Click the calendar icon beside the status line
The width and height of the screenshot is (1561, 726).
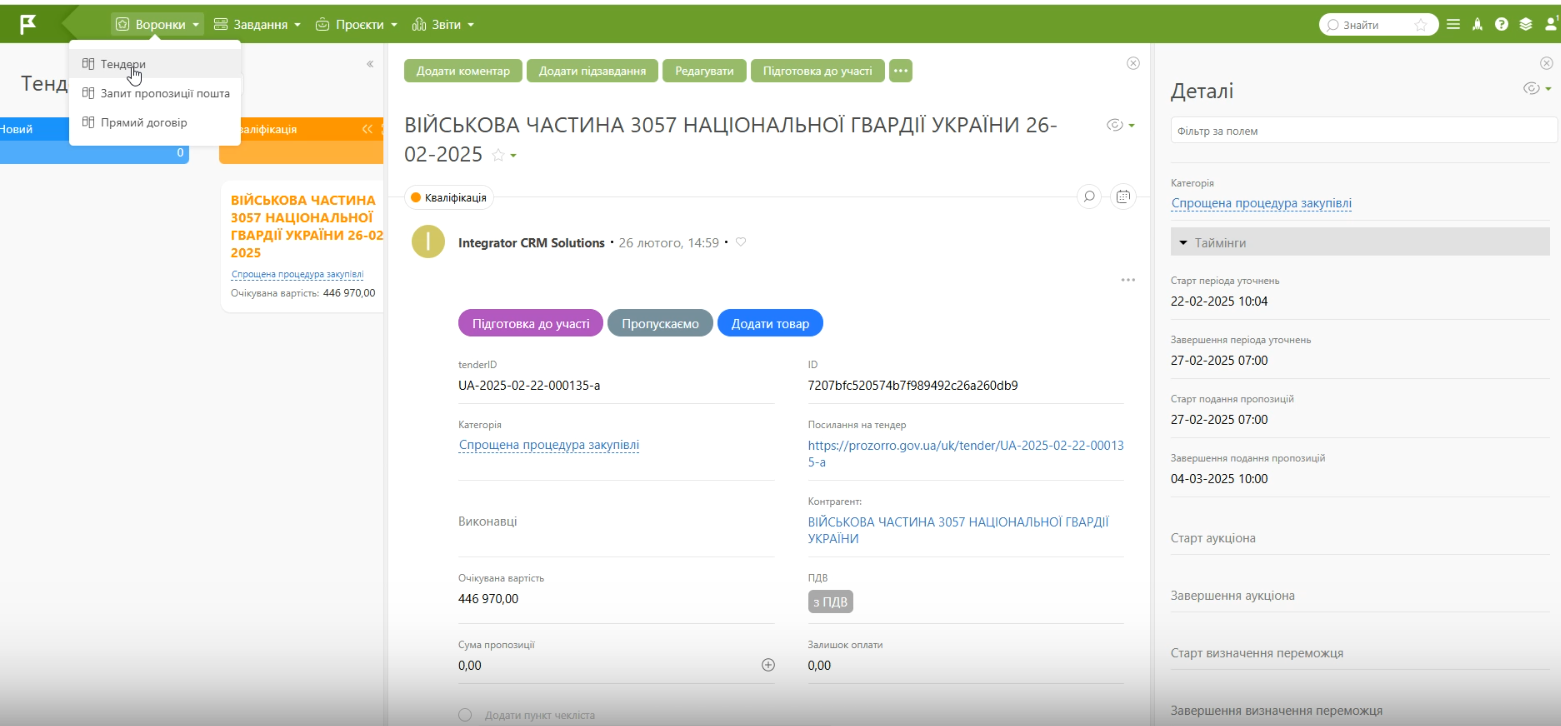tap(1123, 197)
